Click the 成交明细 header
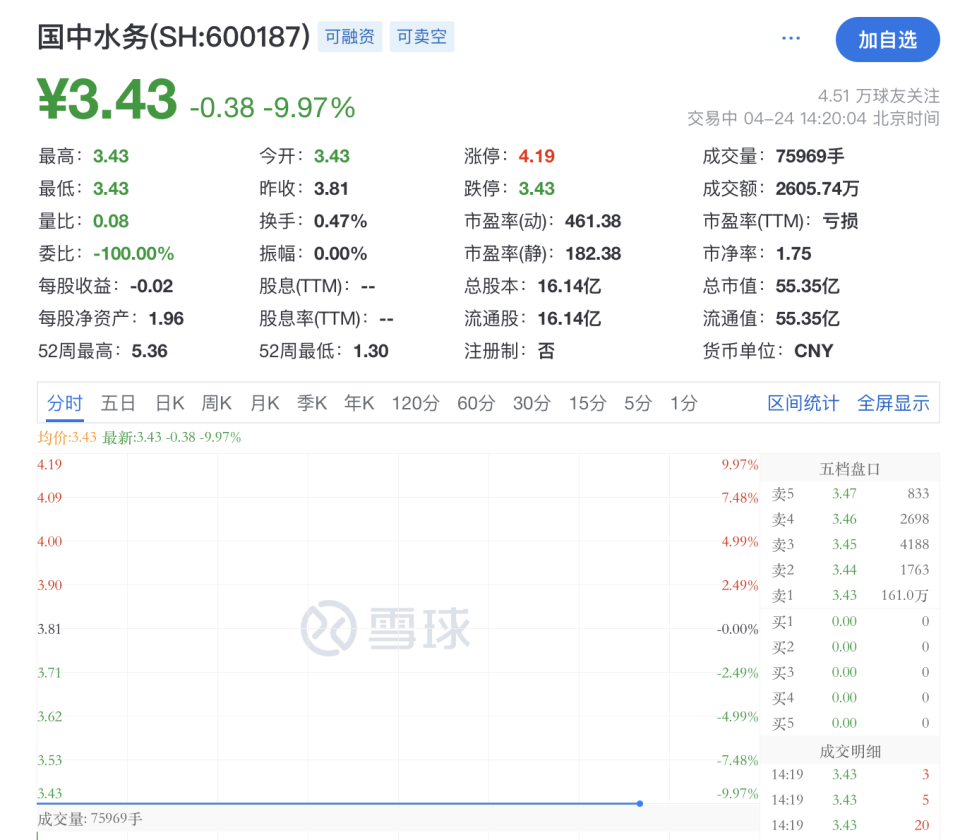 coord(850,751)
